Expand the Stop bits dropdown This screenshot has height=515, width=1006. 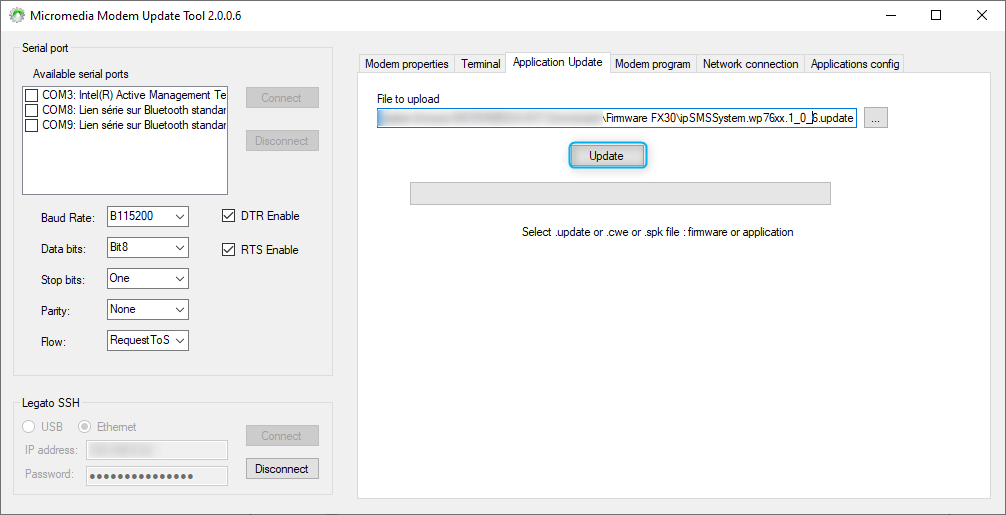[148, 279]
